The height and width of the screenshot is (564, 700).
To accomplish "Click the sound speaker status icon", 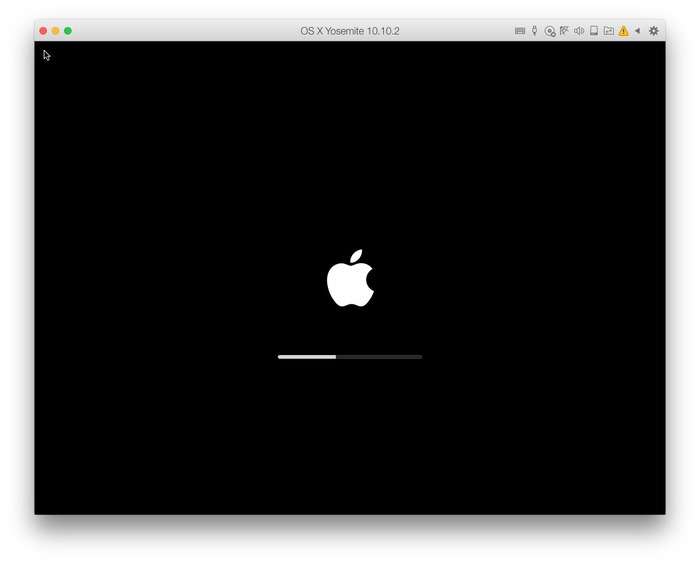I will (579, 31).
